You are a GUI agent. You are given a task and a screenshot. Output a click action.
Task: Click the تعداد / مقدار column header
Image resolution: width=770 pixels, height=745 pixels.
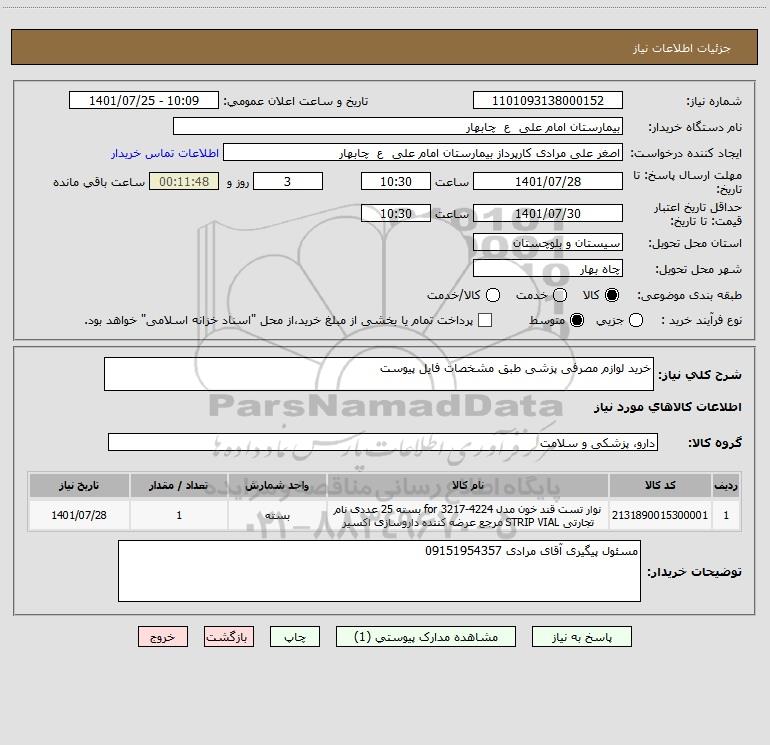[179, 485]
